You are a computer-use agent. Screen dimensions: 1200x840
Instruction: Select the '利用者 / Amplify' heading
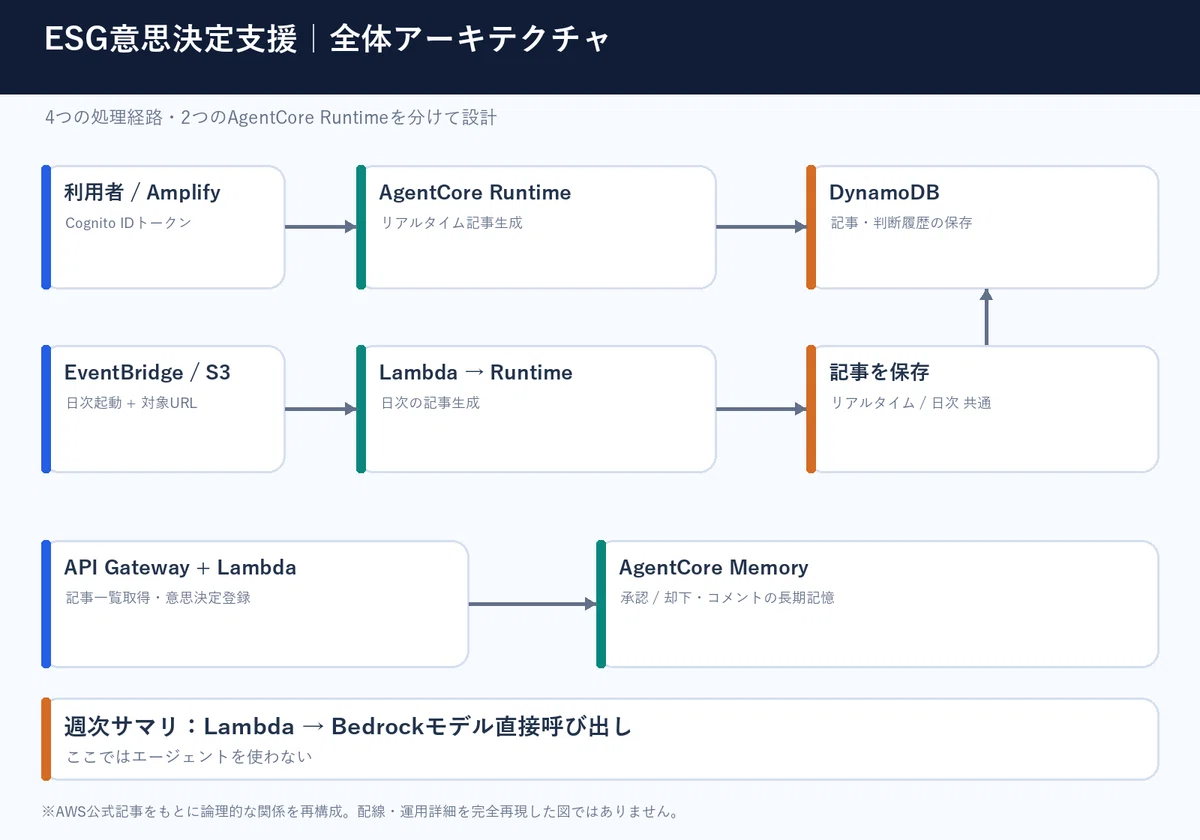[142, 192]
